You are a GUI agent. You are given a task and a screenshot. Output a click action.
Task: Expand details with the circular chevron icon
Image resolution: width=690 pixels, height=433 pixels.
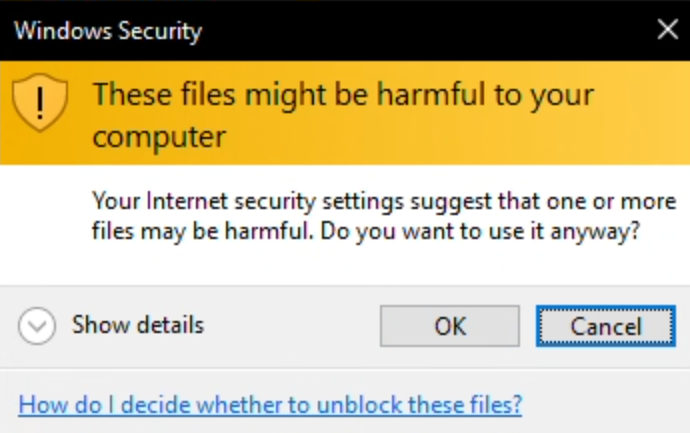(x=37, y=326)
